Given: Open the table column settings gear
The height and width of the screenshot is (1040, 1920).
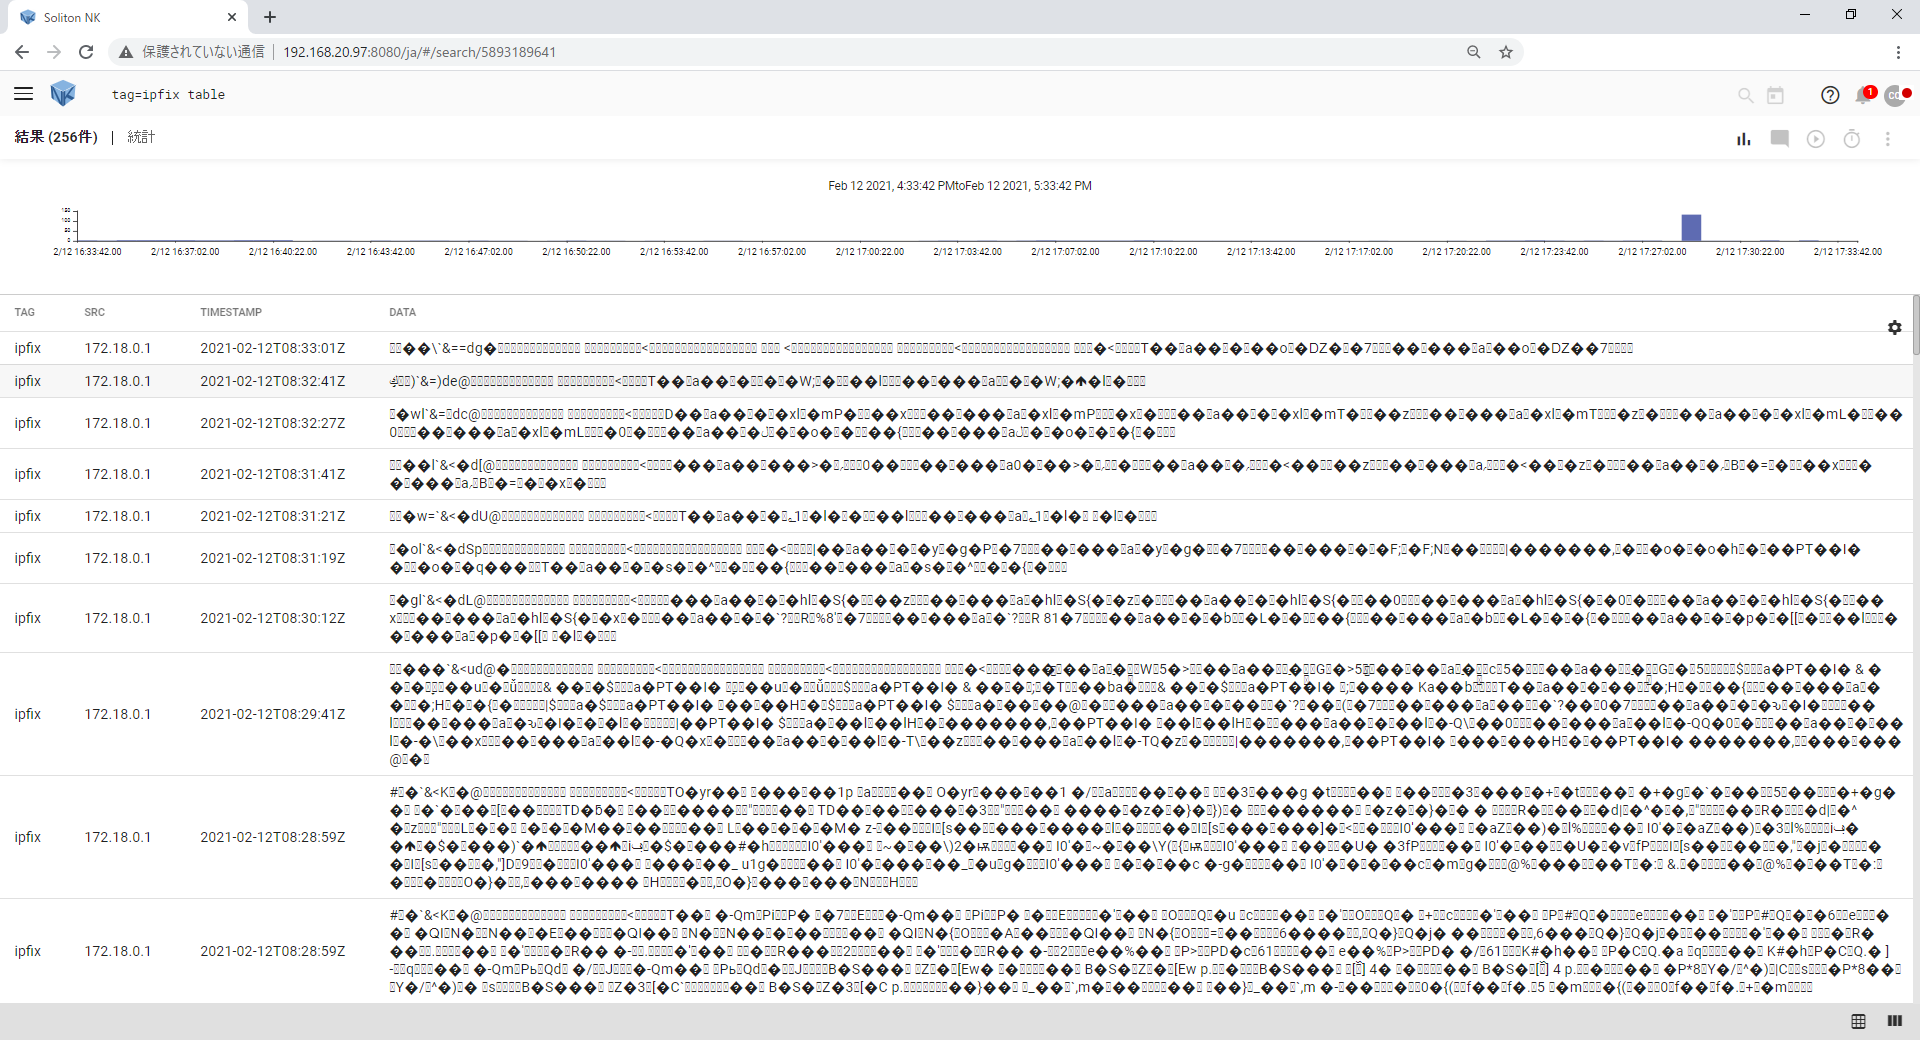Looking at the screenshot, I should click(1895, 327).
